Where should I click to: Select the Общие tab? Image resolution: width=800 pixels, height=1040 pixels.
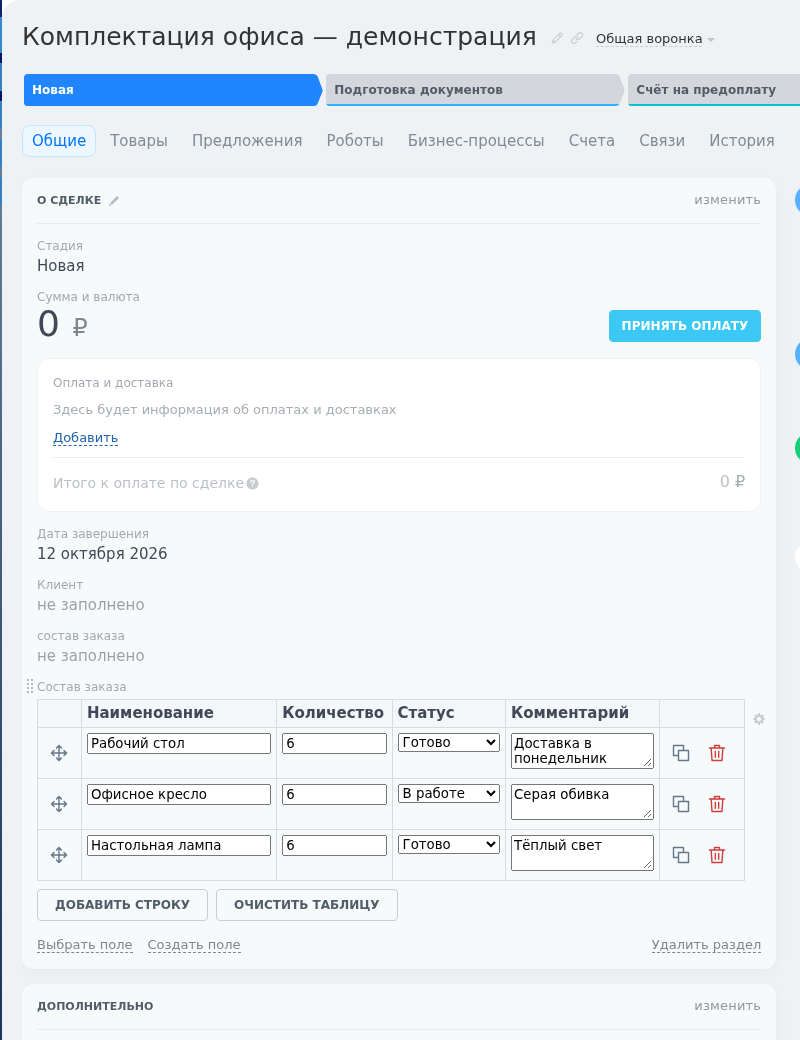click(x=59, y=141)
